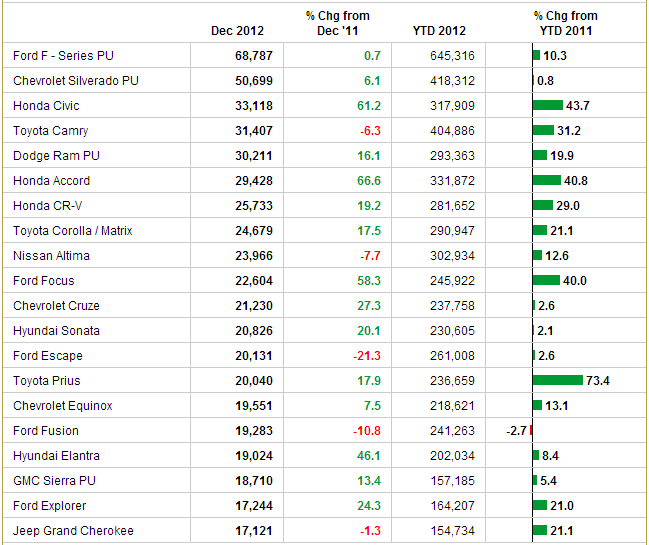This screenshot has height=545, width=649.
Task: Select the Toyota Corolla / Matrix row label
Action: 72,230
